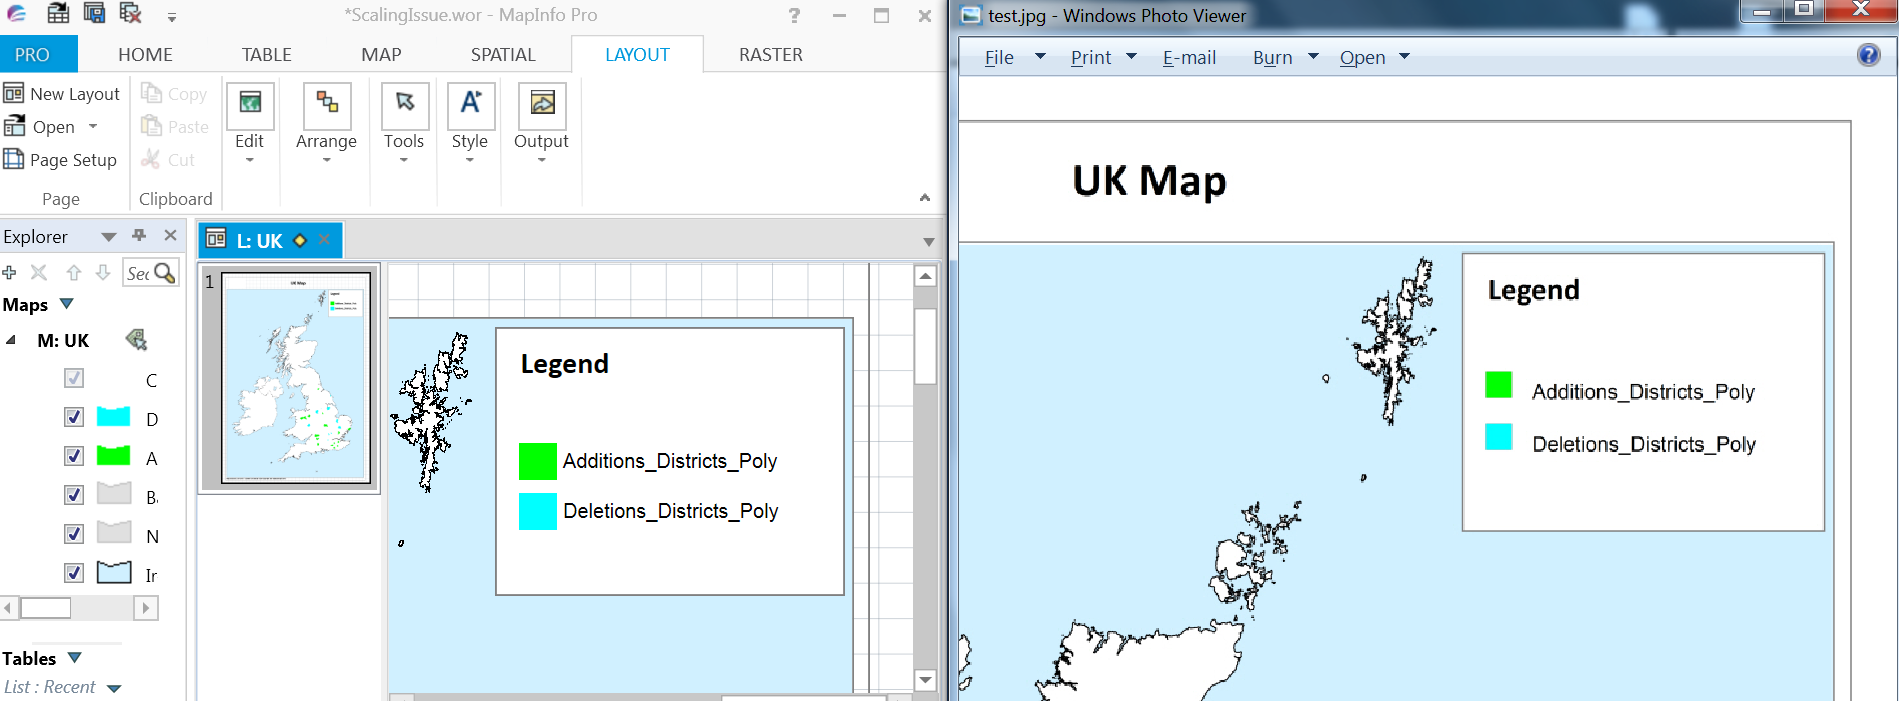Image resolution: width=1899 pixels, height=701 pixels.
Task: Click the move down arrow in Explorer
Action: click(x=103, y=272)
